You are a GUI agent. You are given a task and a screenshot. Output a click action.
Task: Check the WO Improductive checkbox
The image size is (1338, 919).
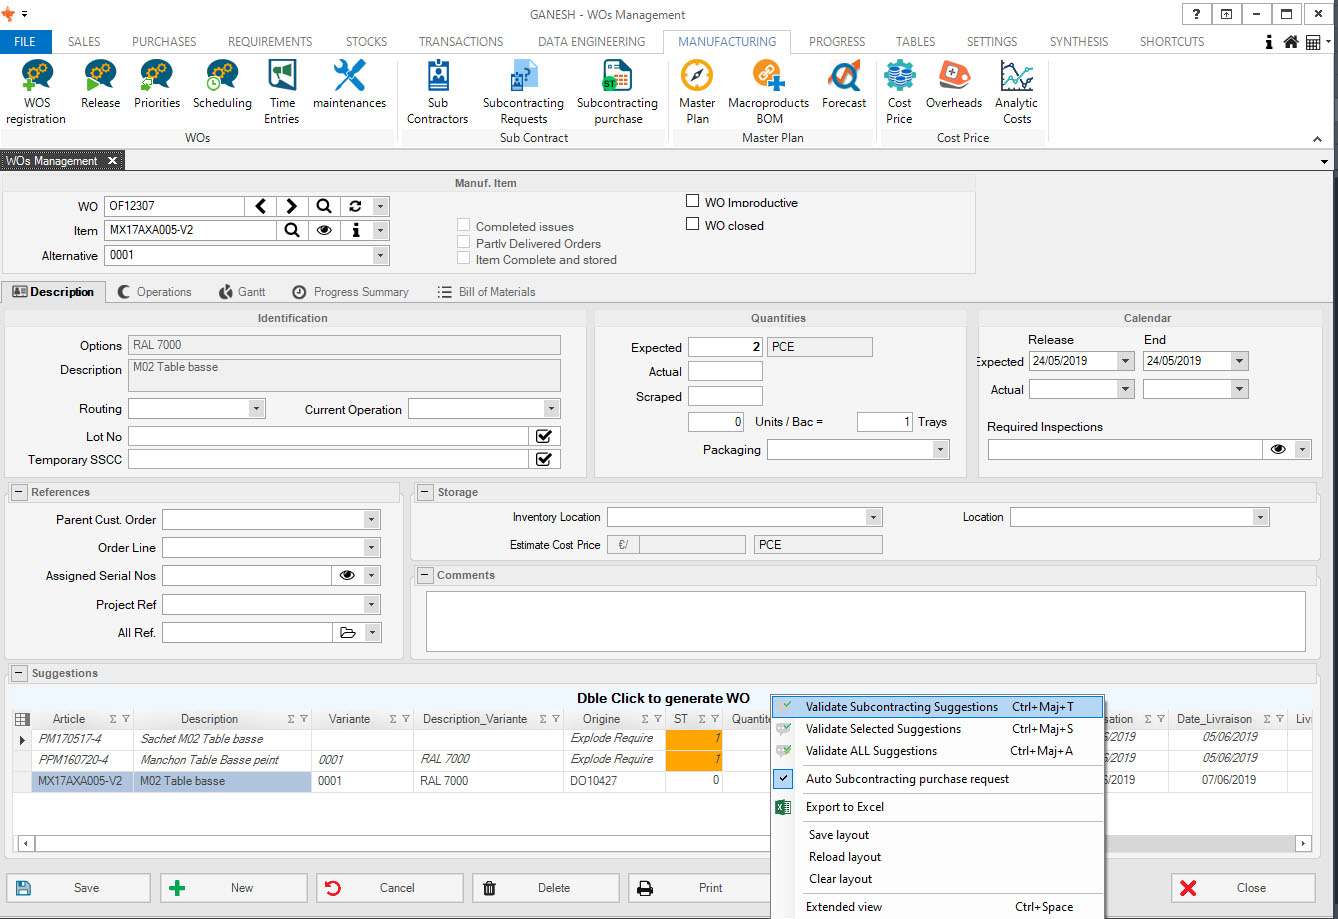(x=692, y=201)
